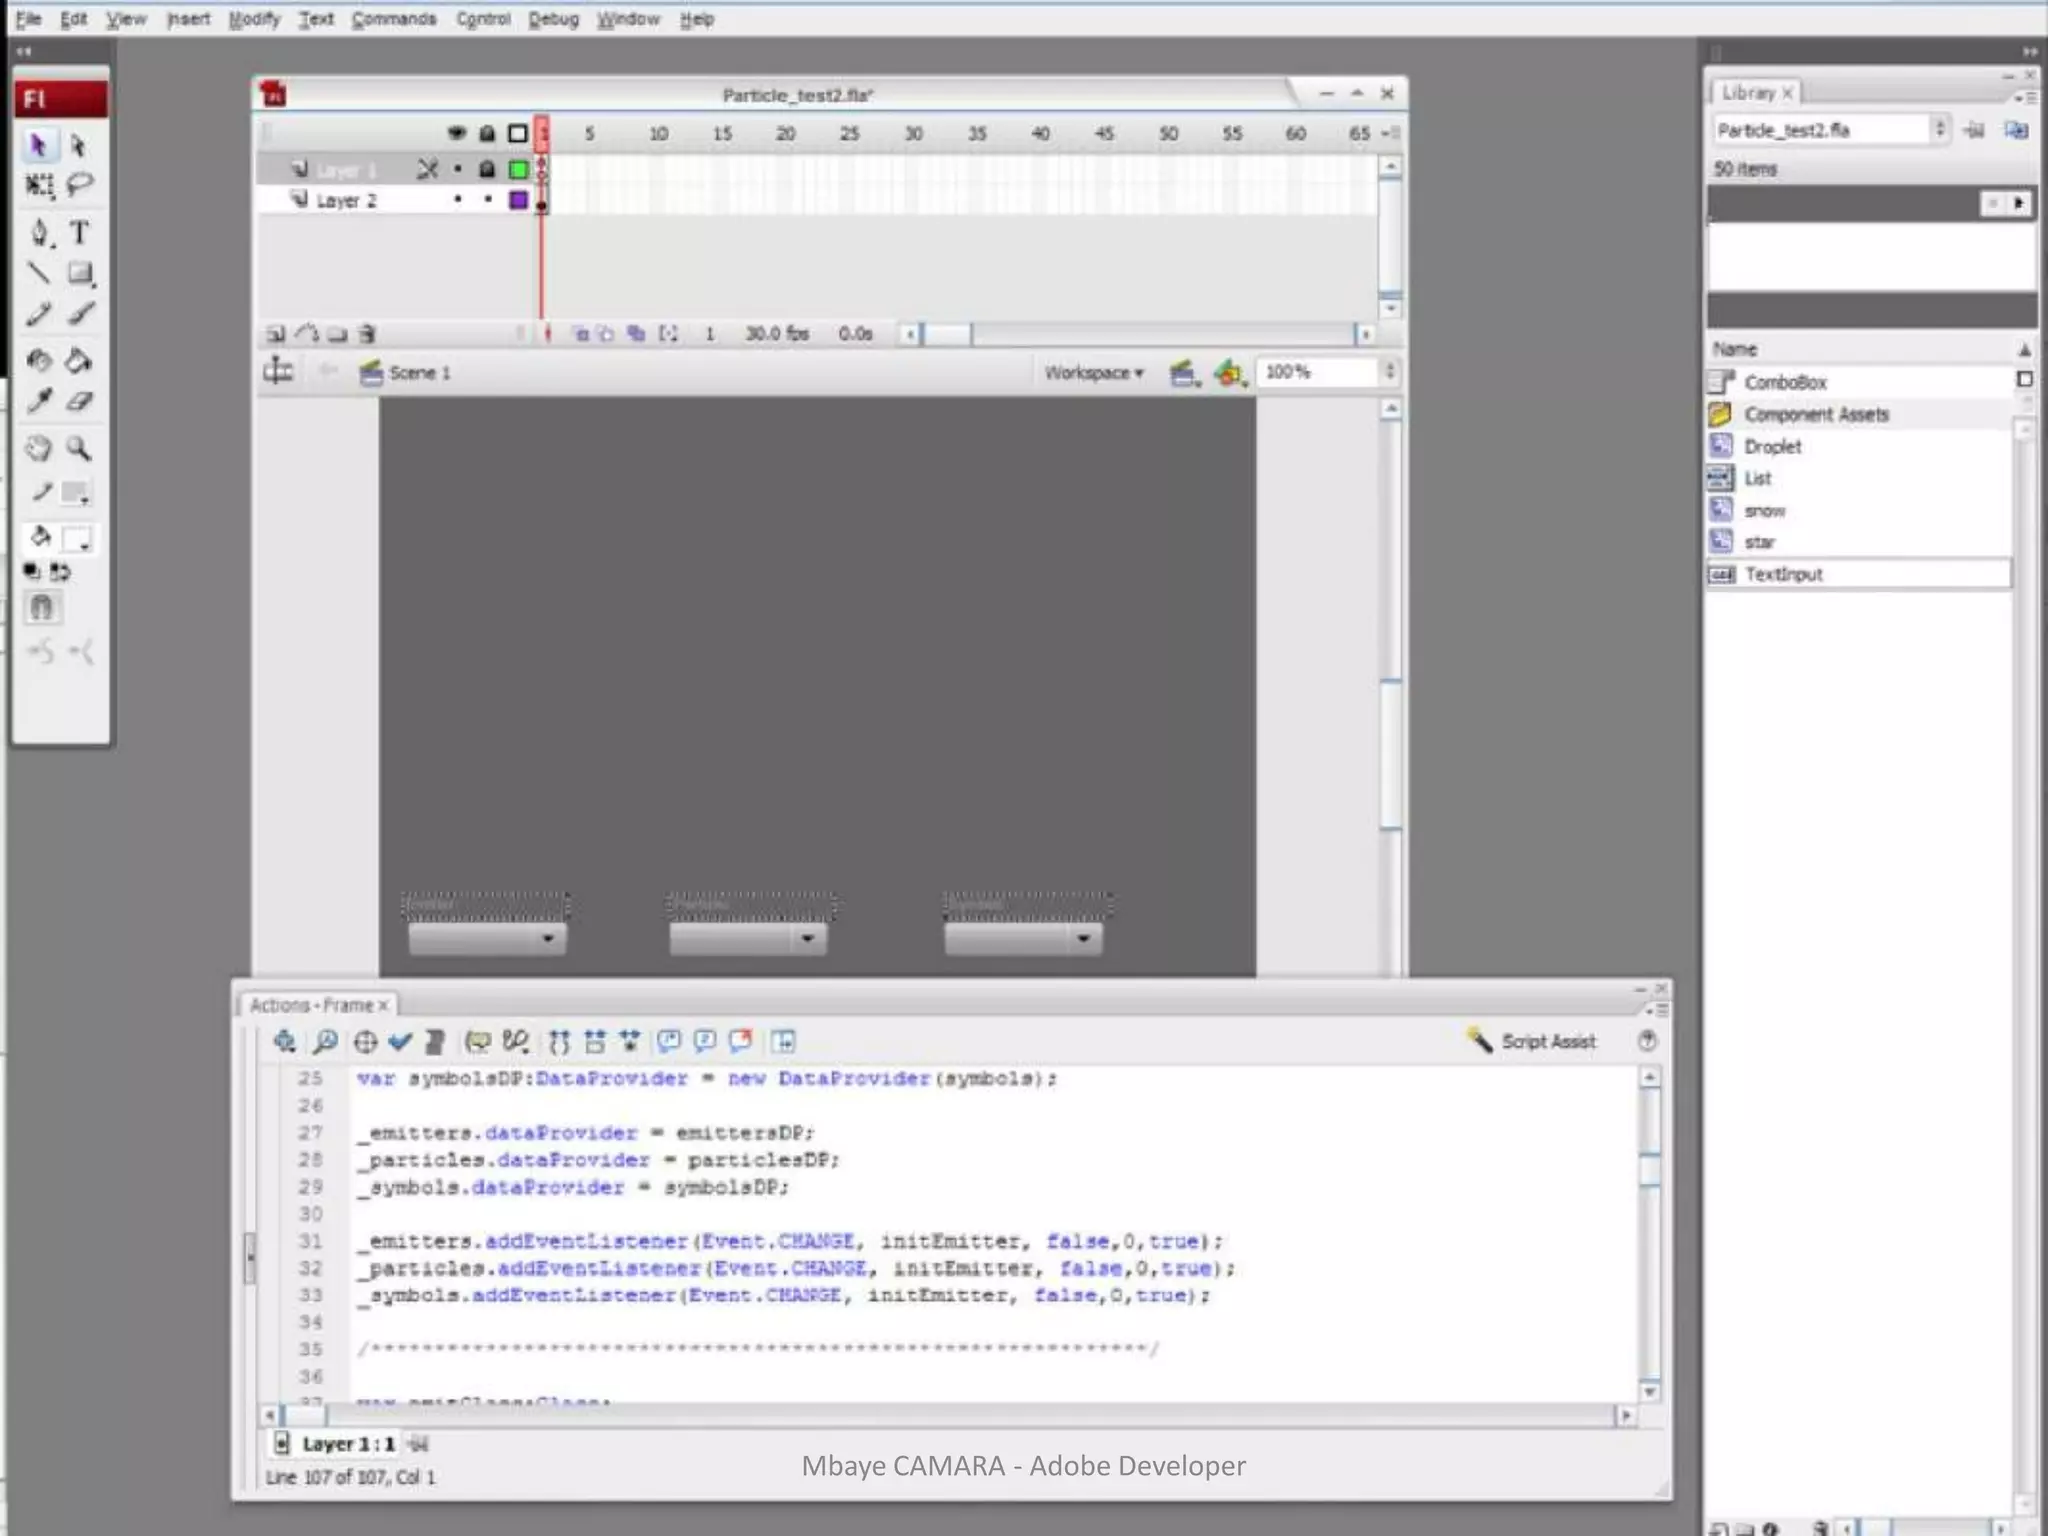Select the Ink Bottle tool
This screenshot has height=1536, width=2048.
click(x=39, y=360)
